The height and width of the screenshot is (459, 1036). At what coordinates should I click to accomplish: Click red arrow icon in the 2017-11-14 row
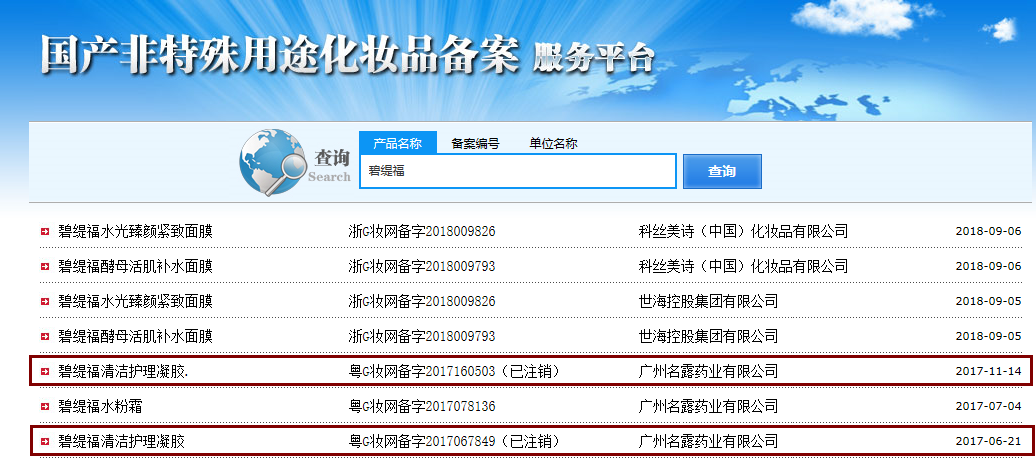click(x=44, y=371)
